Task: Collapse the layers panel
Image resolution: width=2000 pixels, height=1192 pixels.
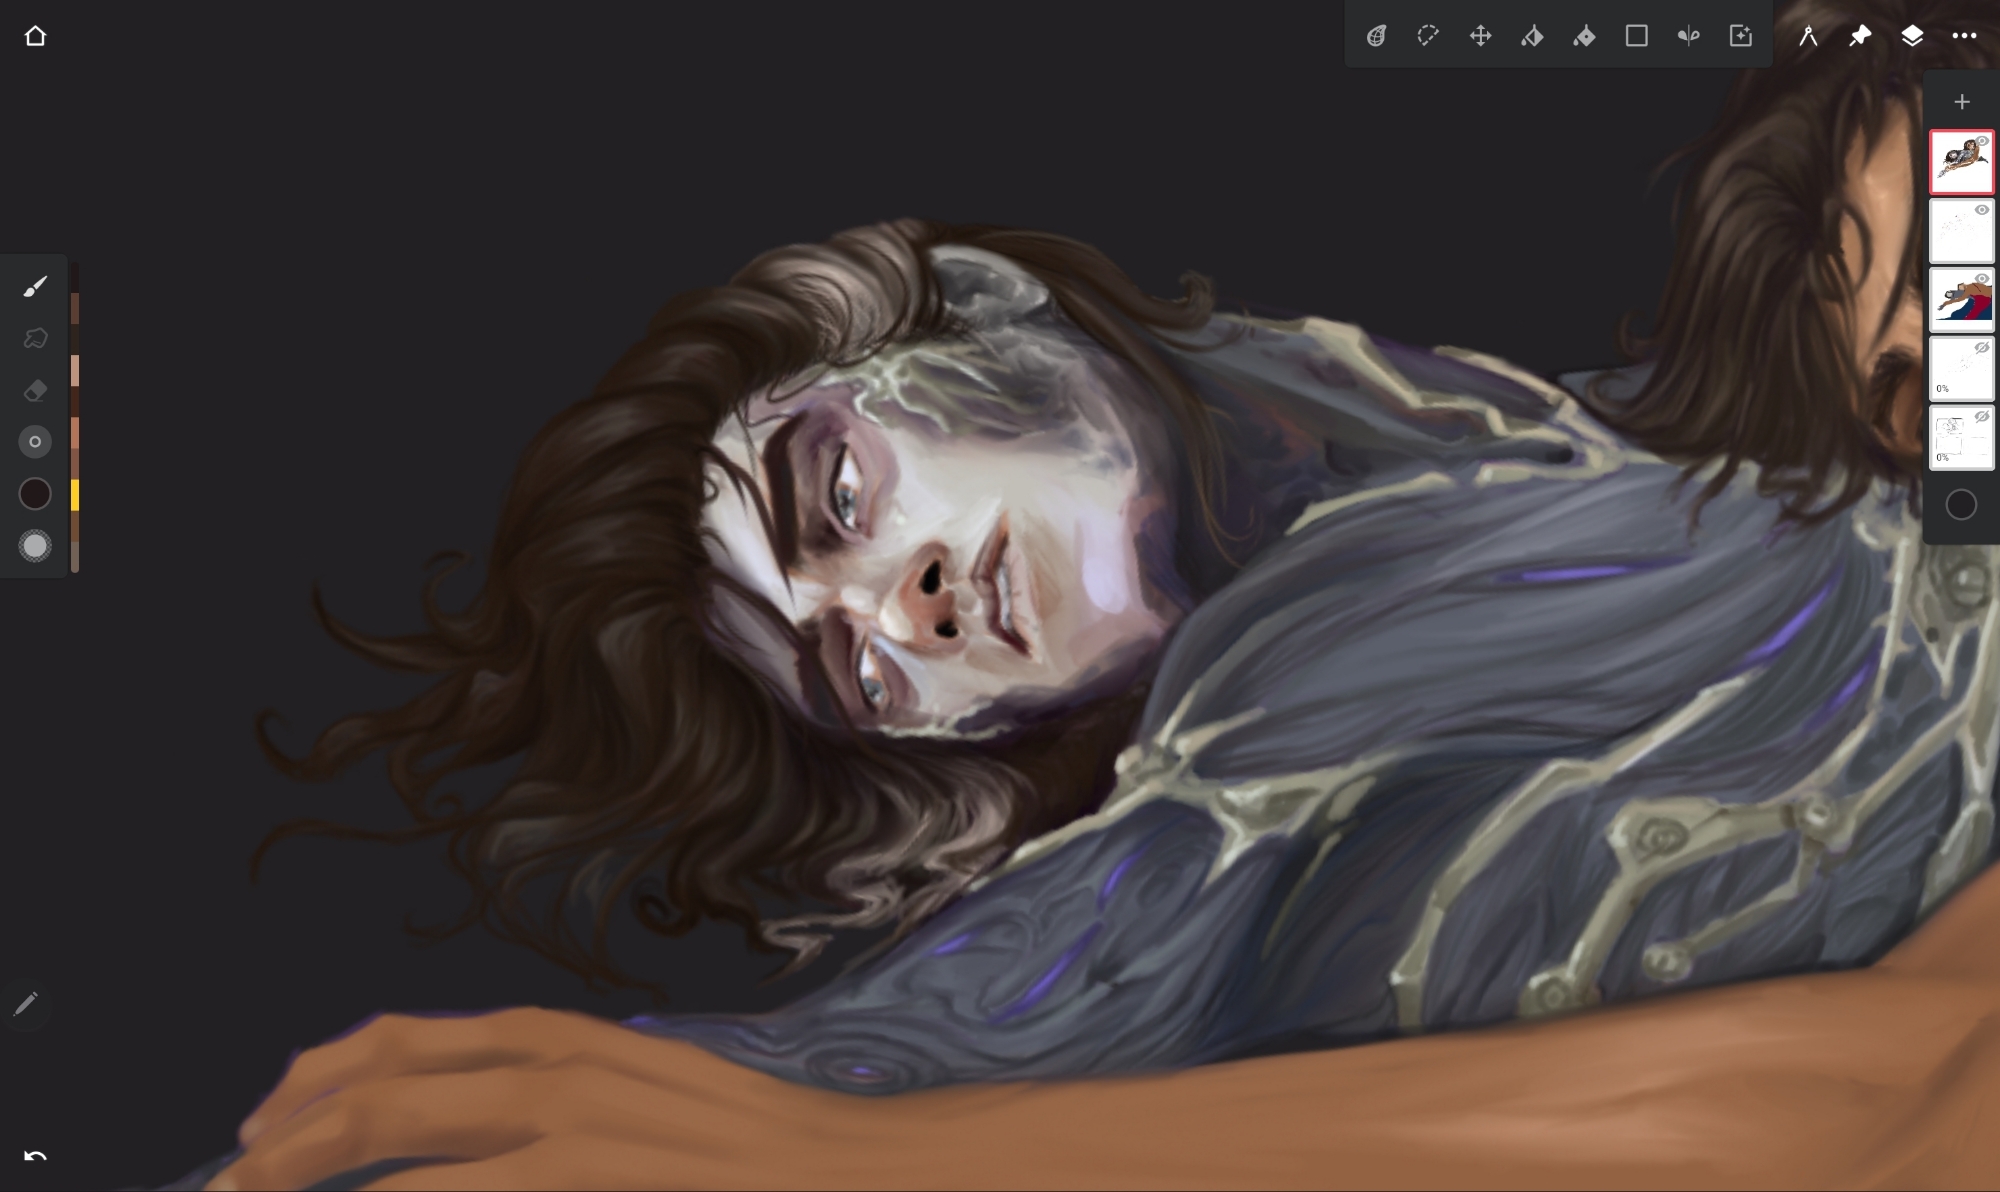Action: (x=1912, y=36)
